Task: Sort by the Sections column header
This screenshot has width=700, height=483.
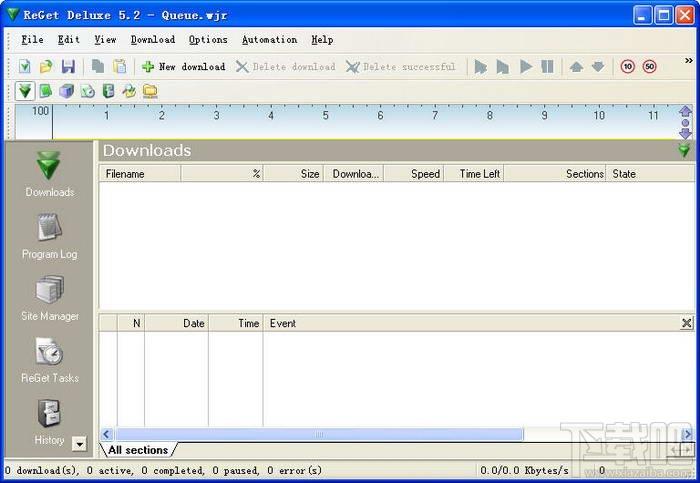Action: coord(555,174)
